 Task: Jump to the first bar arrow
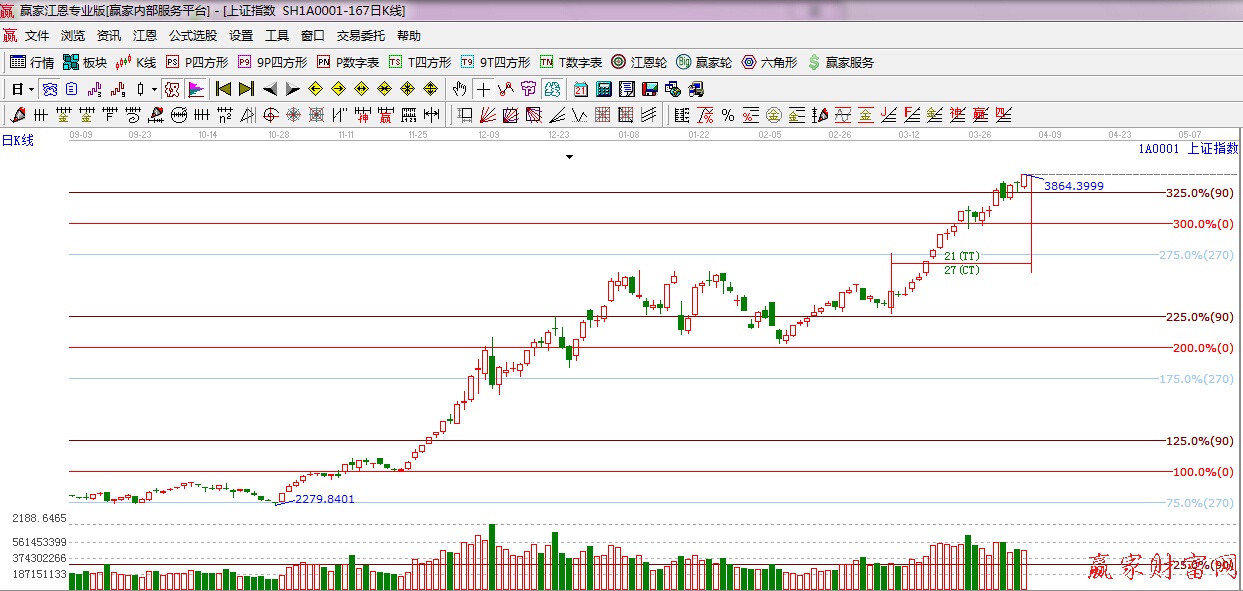tap(223, 89)
